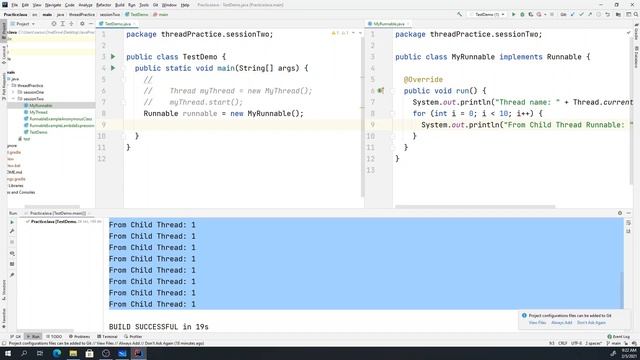Viewport: 640px width, 360px height.
Task: Open Run panel settings gear
Action: (x=620, y=213)
